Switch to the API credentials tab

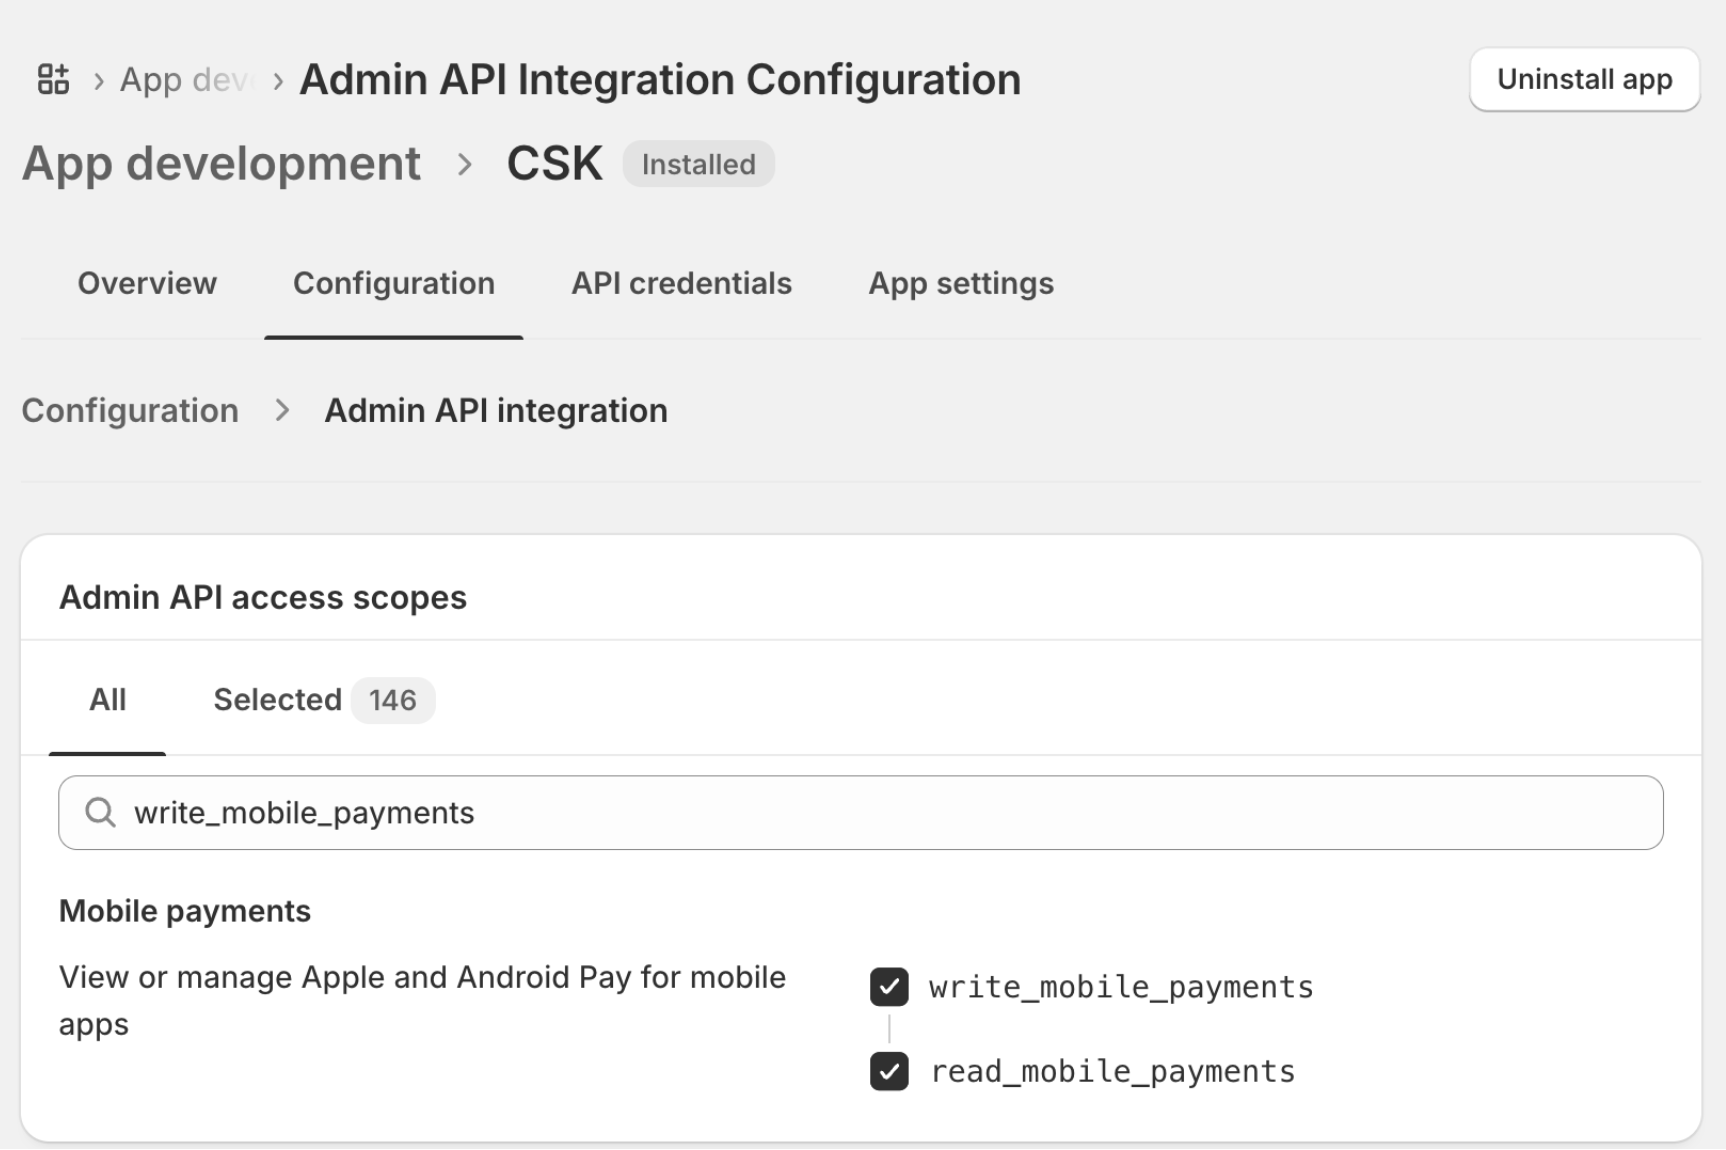681,283
